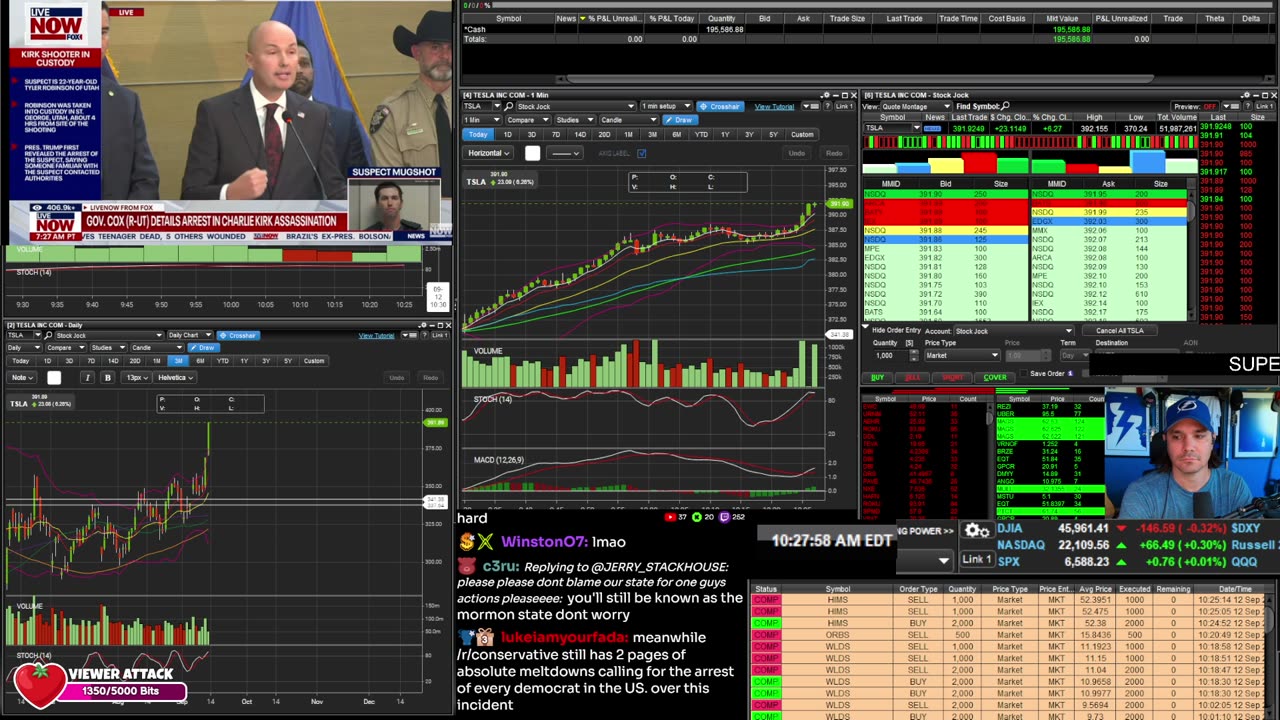
Task: Open the Daily Chart setup dropdown
Action: [x=189, y=335]
